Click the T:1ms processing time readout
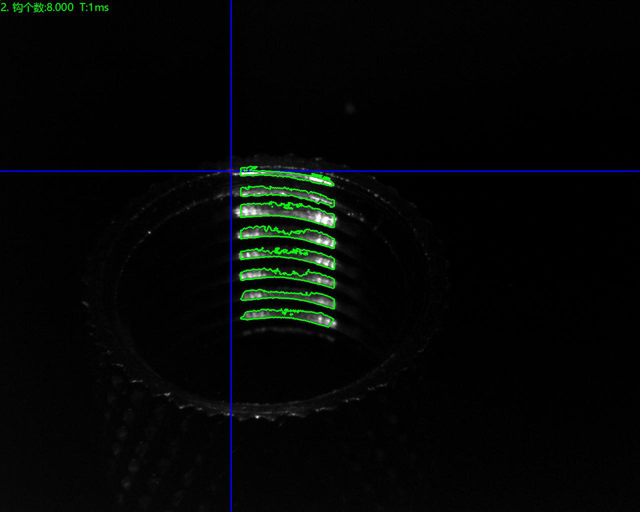 [94, 7]
